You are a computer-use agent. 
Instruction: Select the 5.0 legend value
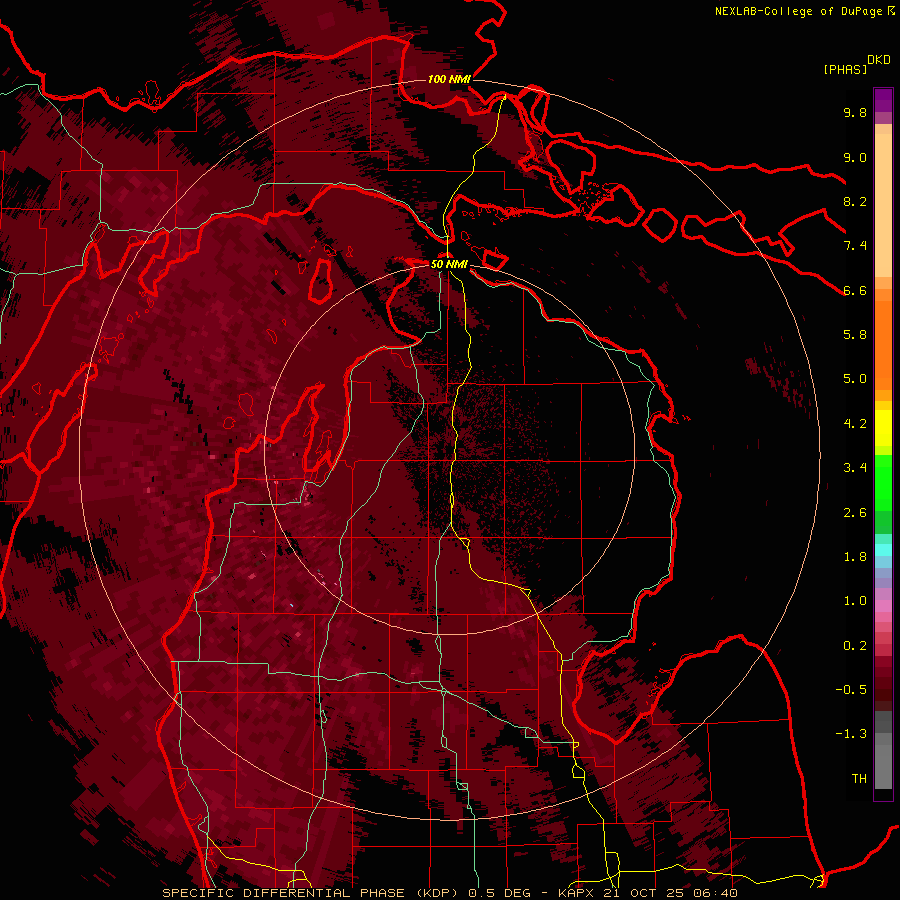tap(855, 379)
